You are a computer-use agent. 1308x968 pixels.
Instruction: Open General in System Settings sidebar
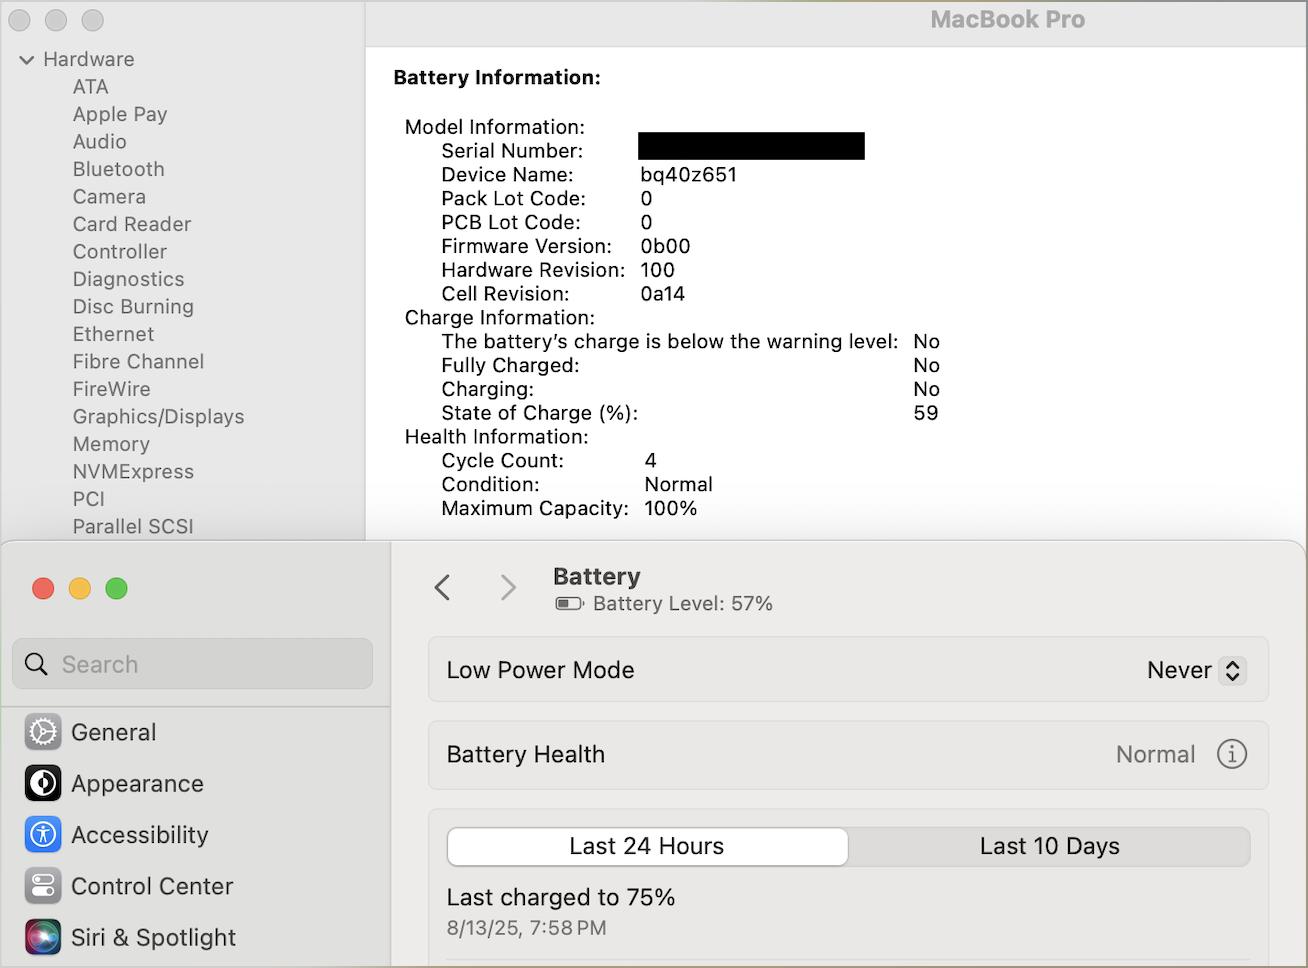click(113, 732)
